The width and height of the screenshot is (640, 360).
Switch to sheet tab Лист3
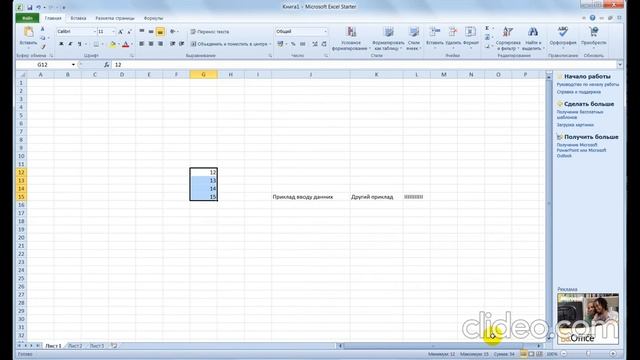pyautogui.click(x=97, y=346)
